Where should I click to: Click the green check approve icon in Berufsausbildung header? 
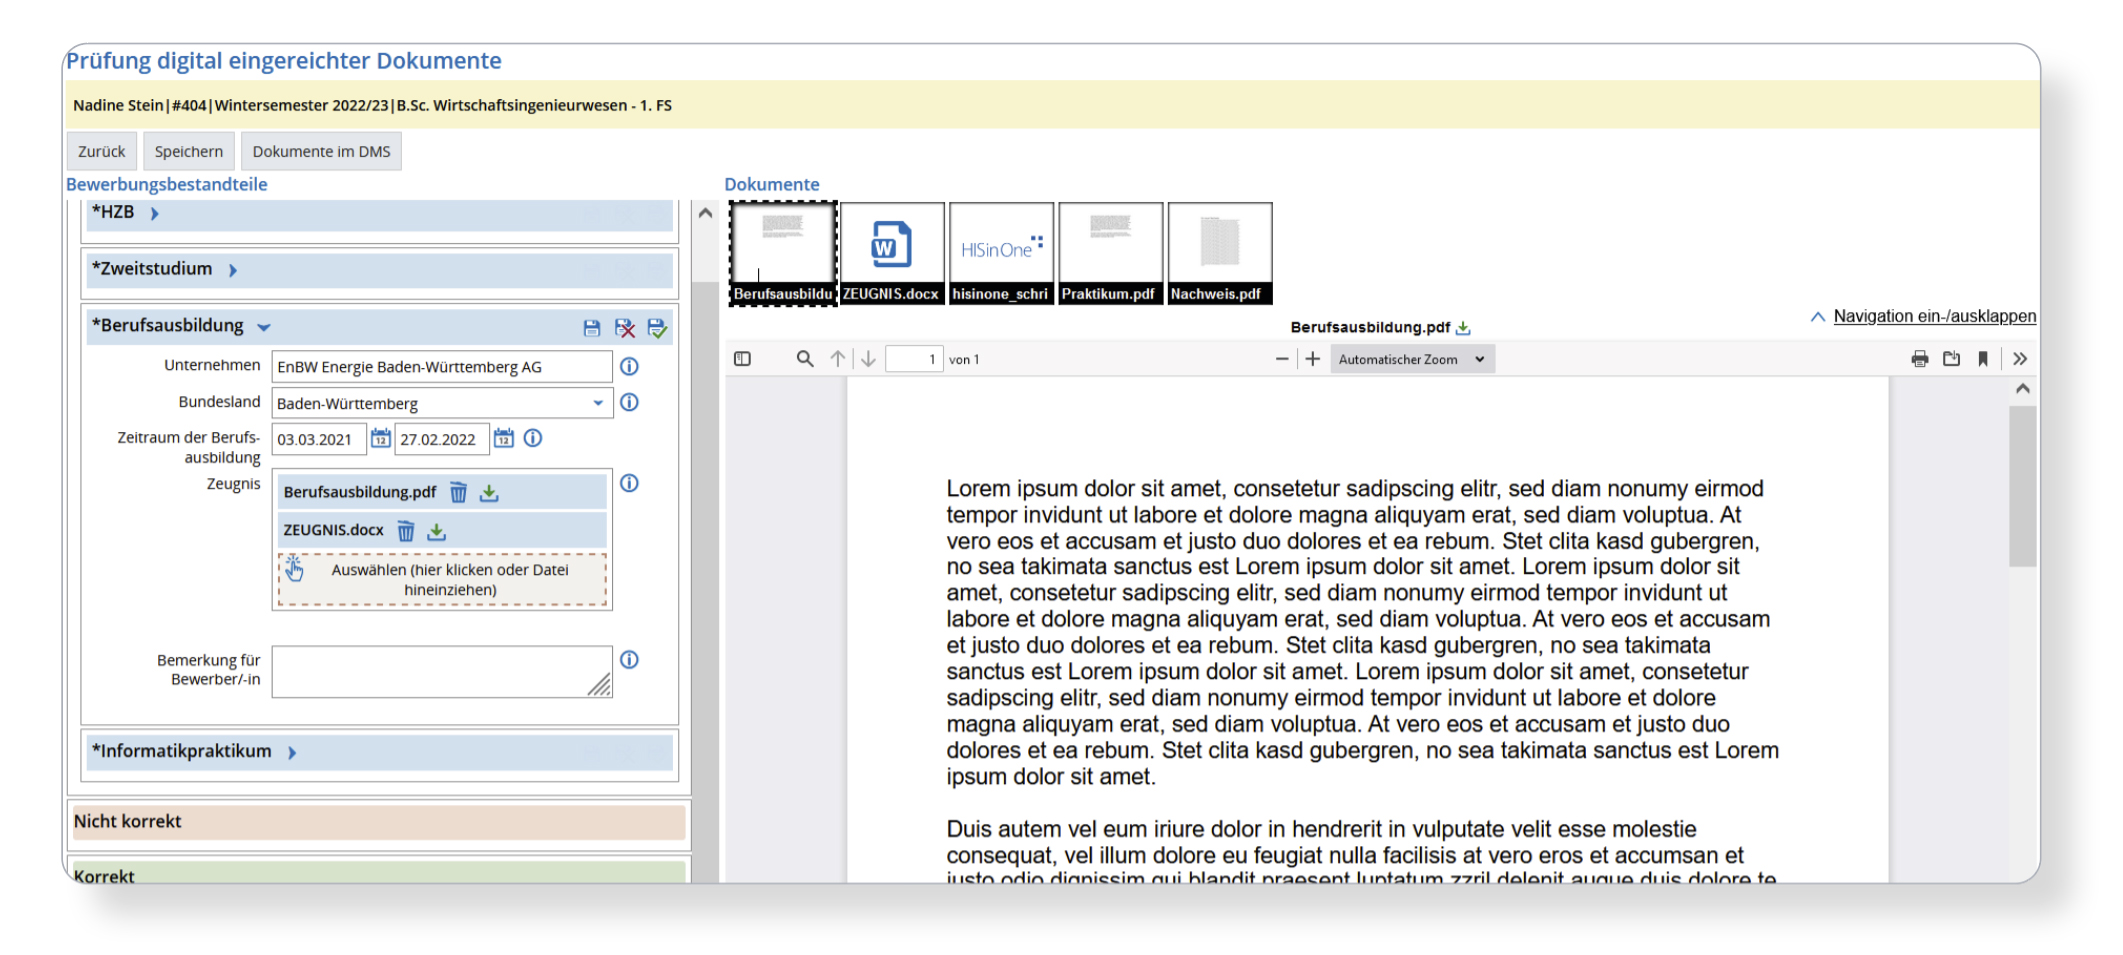click(x=657, y=328)
